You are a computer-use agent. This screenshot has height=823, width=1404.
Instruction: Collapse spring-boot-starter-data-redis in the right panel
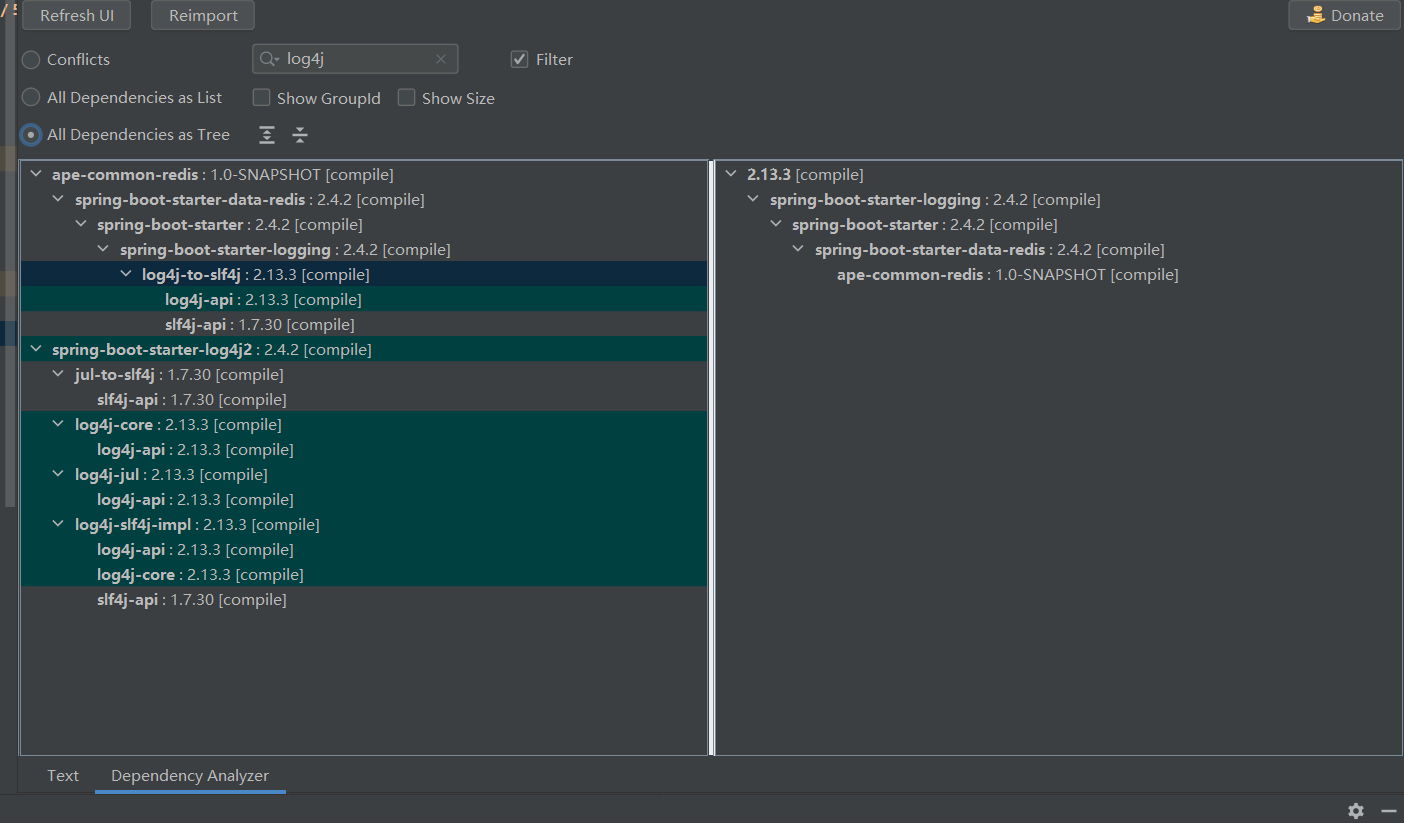[x=799, y=249]
